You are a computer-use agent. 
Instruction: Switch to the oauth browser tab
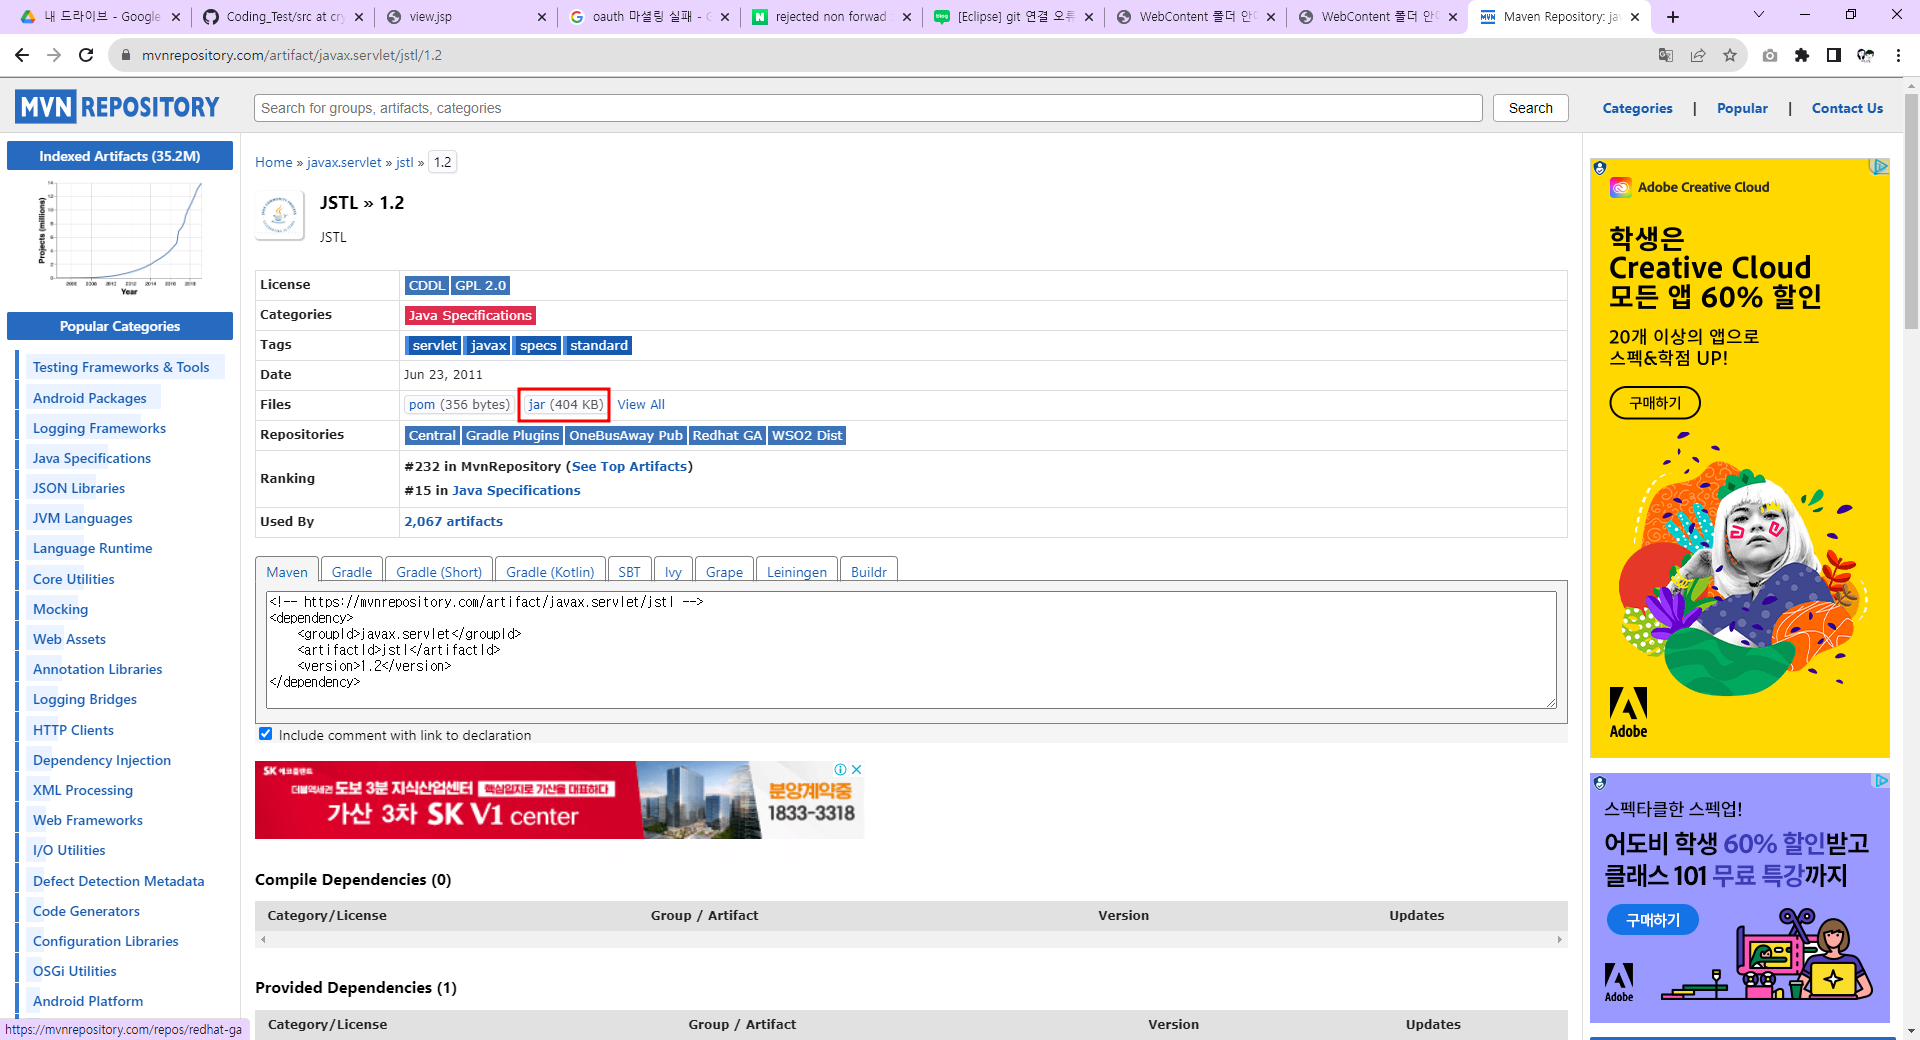[650, 17]
